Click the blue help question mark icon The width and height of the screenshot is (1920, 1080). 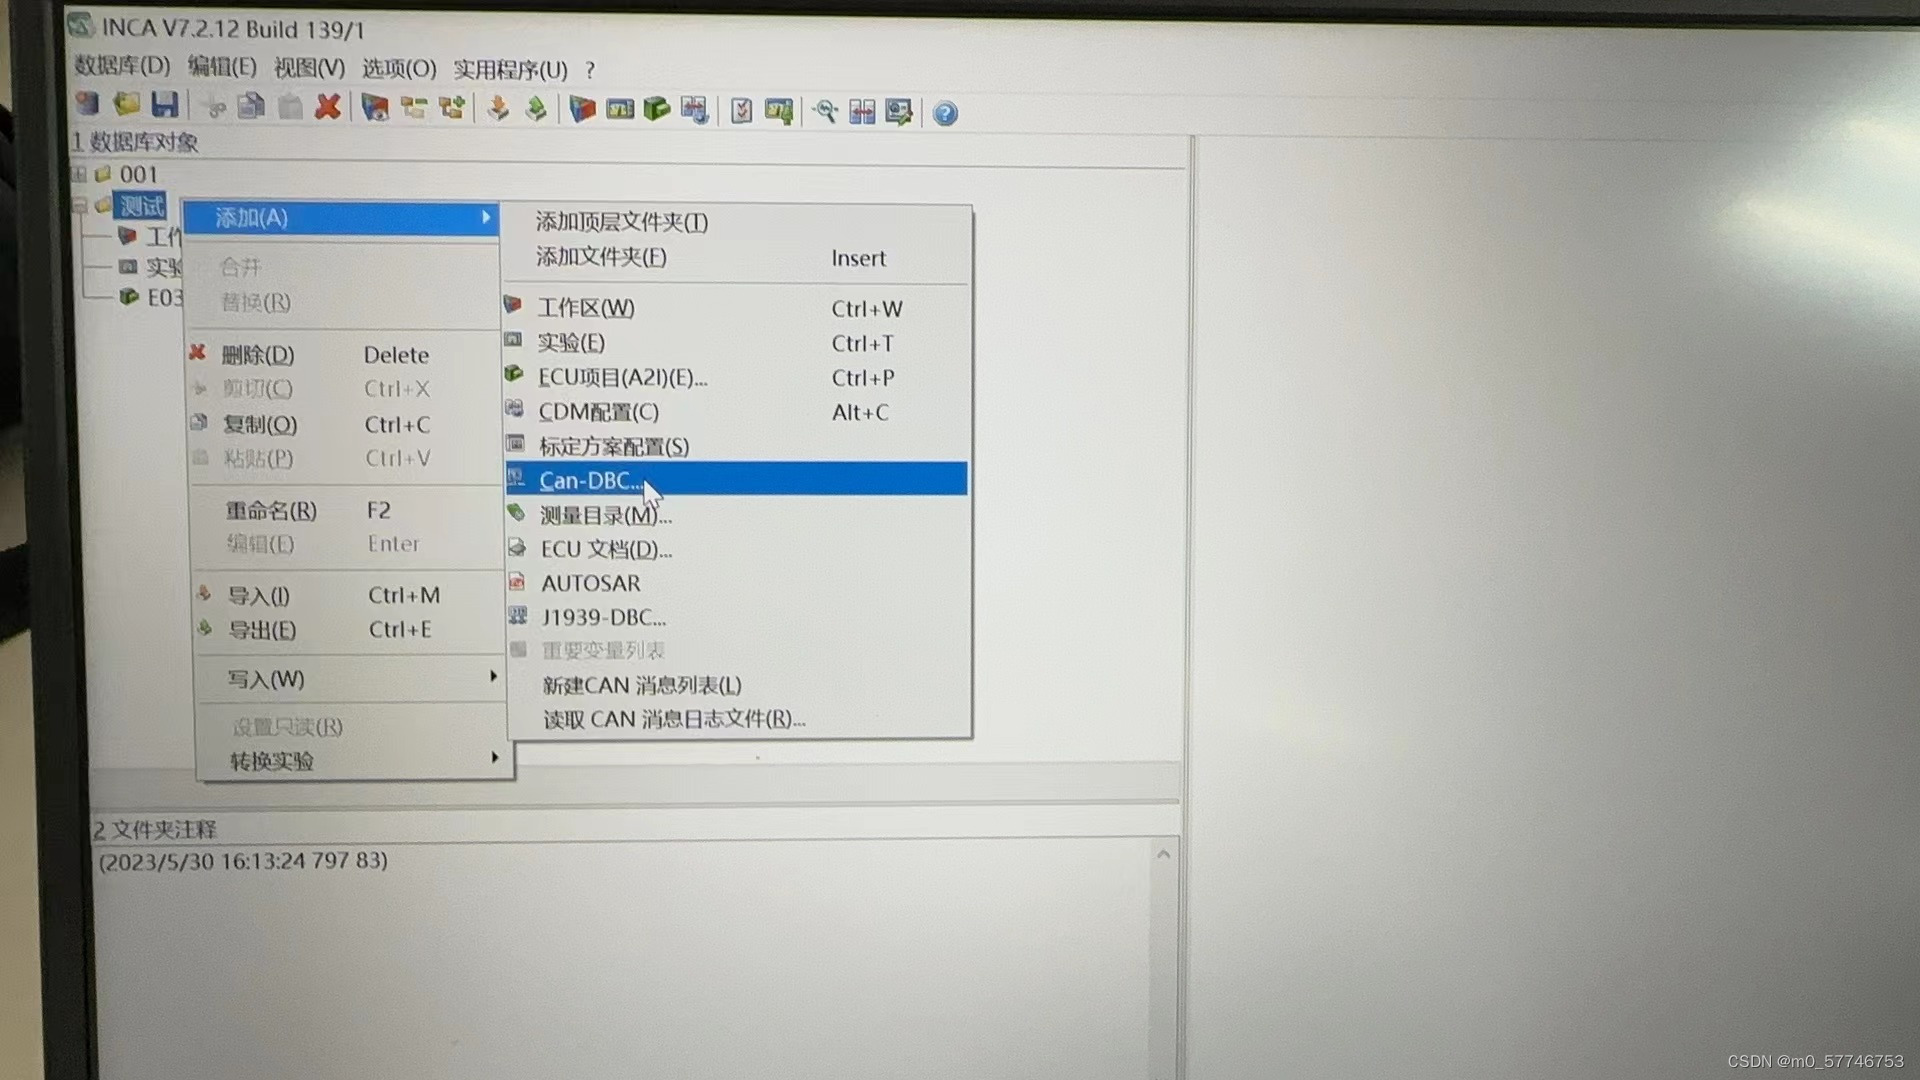point(944,113)
